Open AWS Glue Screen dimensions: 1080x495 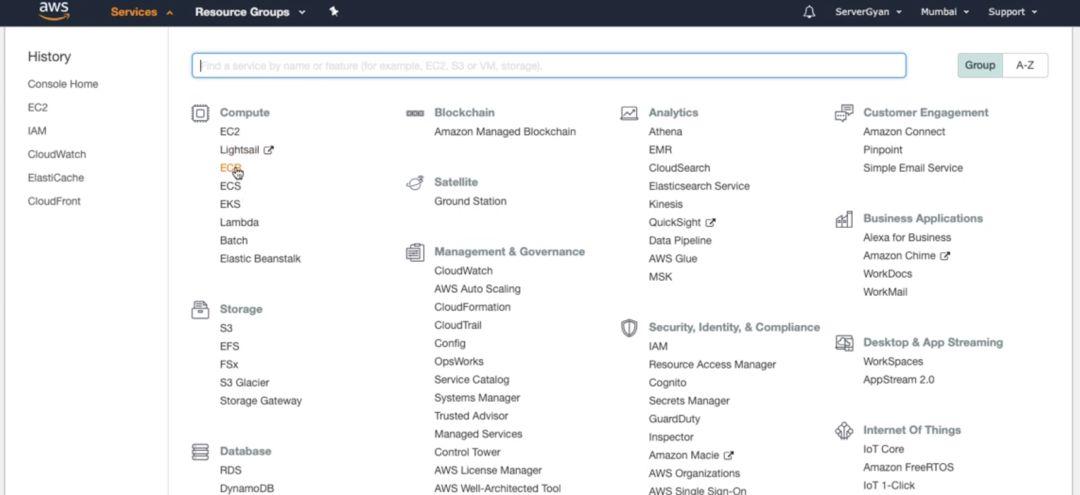(x=673, y=259)
